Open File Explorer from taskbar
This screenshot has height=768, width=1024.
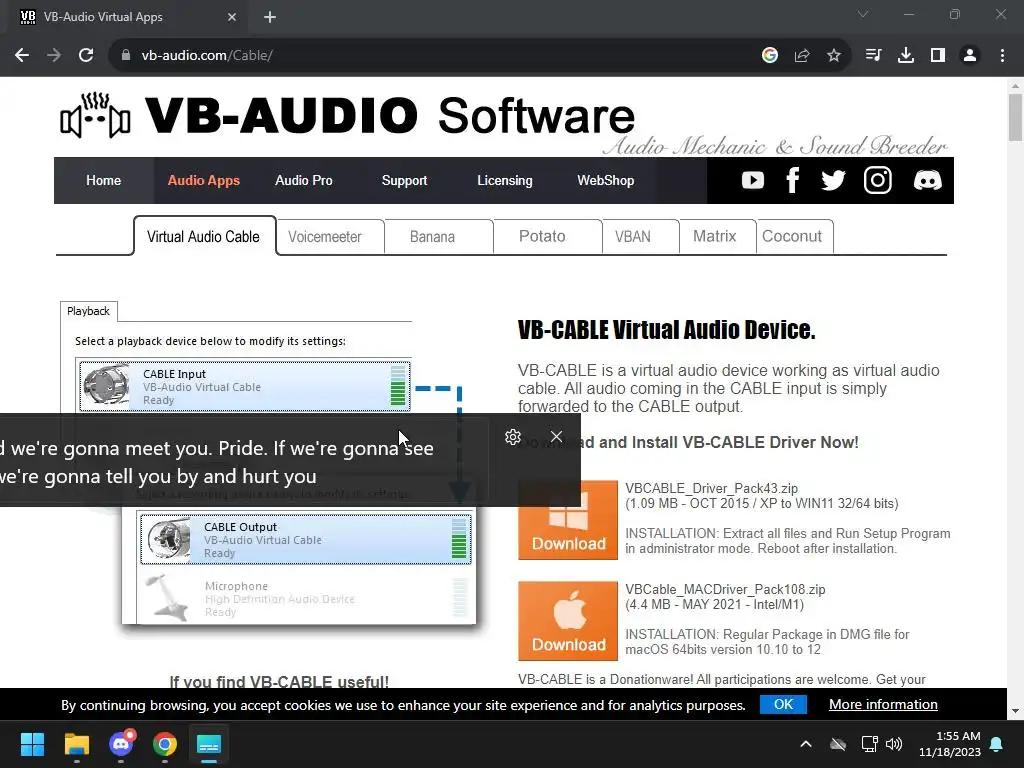(76, 744)
